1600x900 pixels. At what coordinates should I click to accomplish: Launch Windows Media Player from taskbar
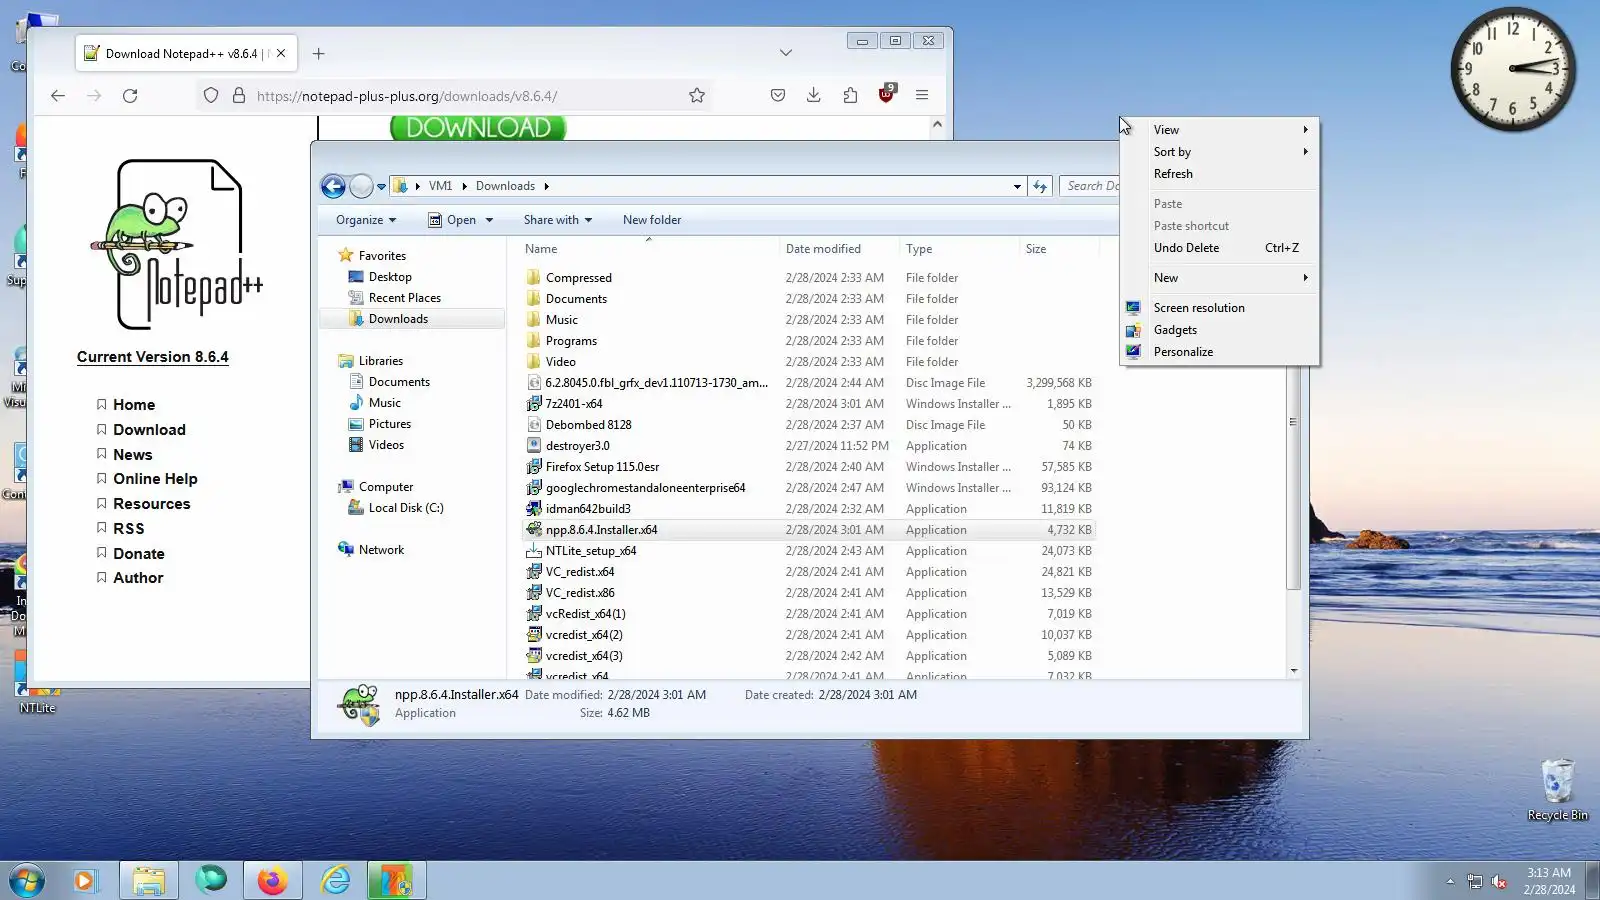[x=85, y=881]
